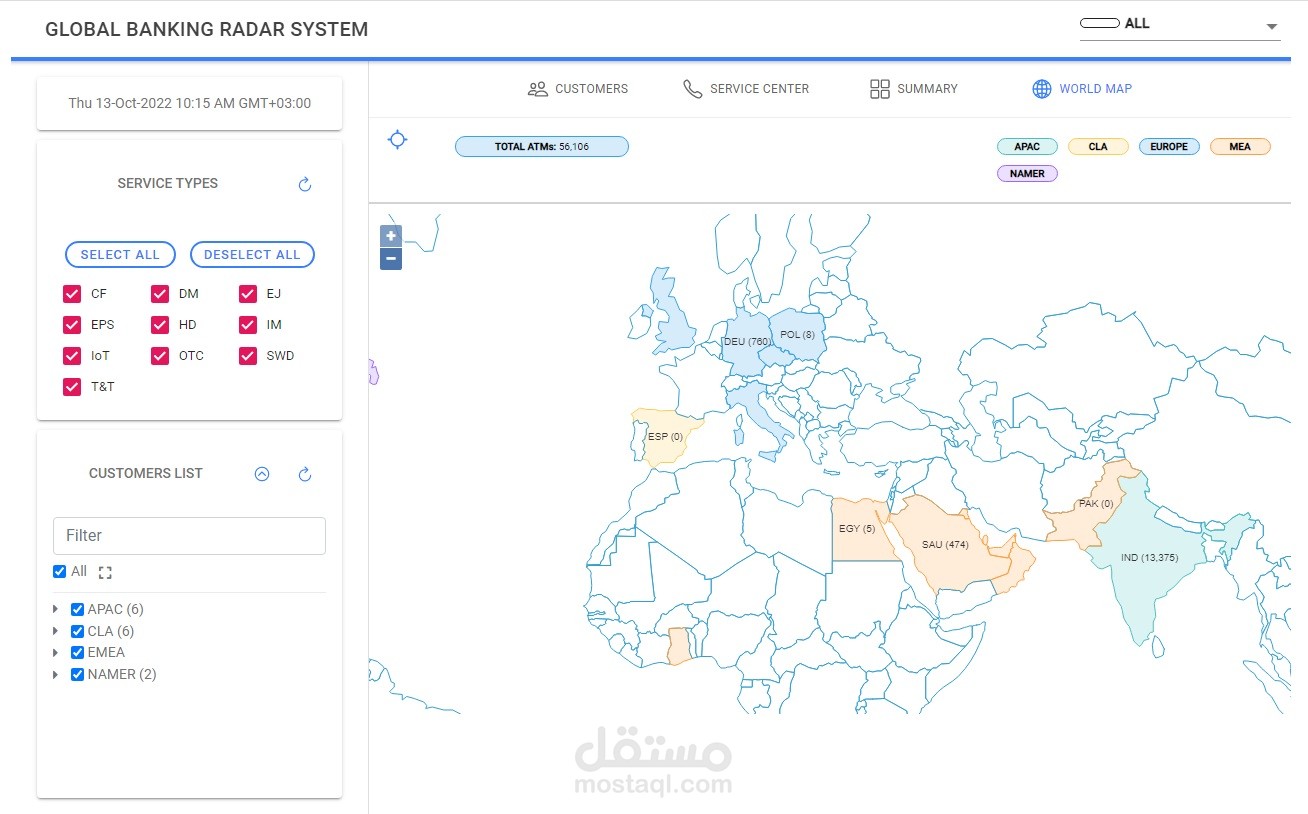This screenshot has width=1308, height=814.
Task: Disable the EPS service type
Action: pyautogui.click(x=72, y=324)
